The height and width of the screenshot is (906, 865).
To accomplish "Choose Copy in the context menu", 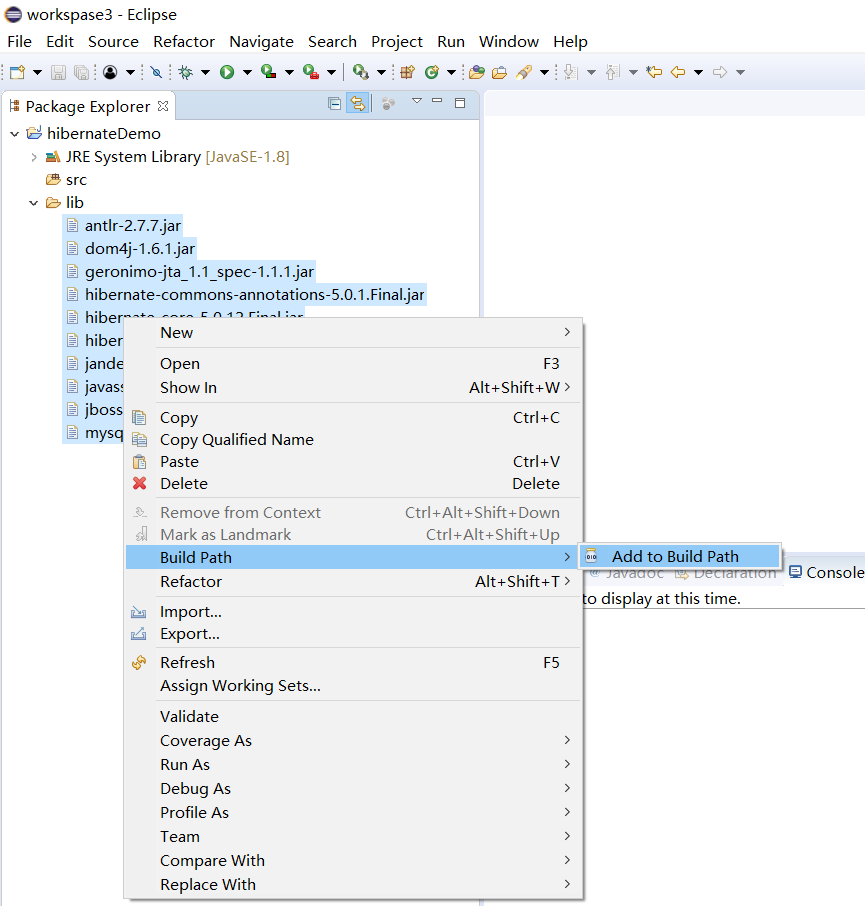I will tap(354, 417).
